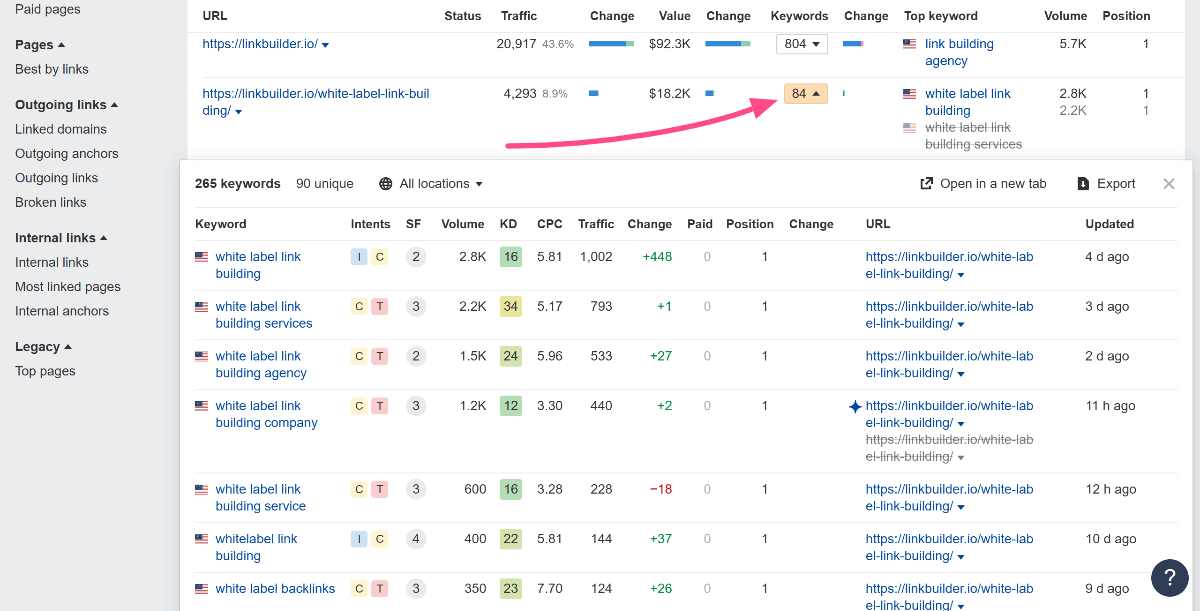Open Broken links report
The height and width of the screenshot is (611, 1200).
pyautogui.click(x=51, y=203)
